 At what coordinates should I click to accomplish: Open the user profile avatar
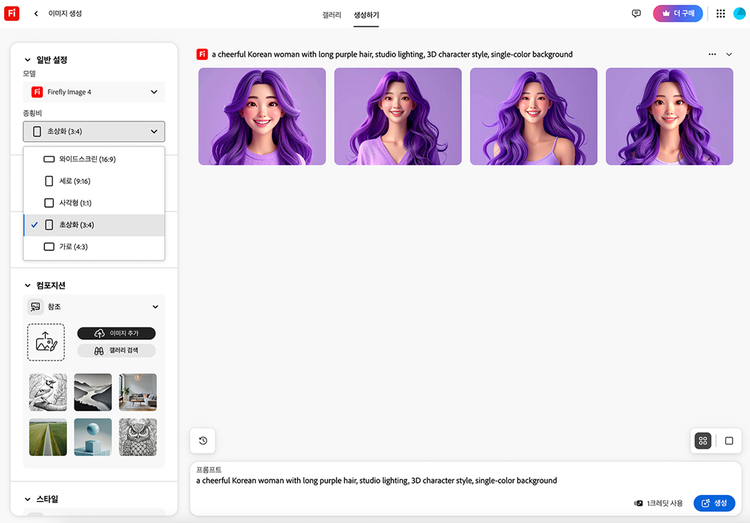[x=739, y=13]
